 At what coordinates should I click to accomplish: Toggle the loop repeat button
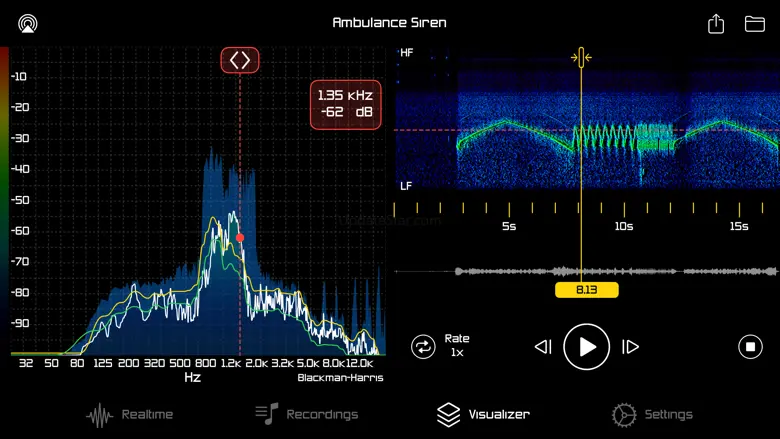[x=423, y=347]
